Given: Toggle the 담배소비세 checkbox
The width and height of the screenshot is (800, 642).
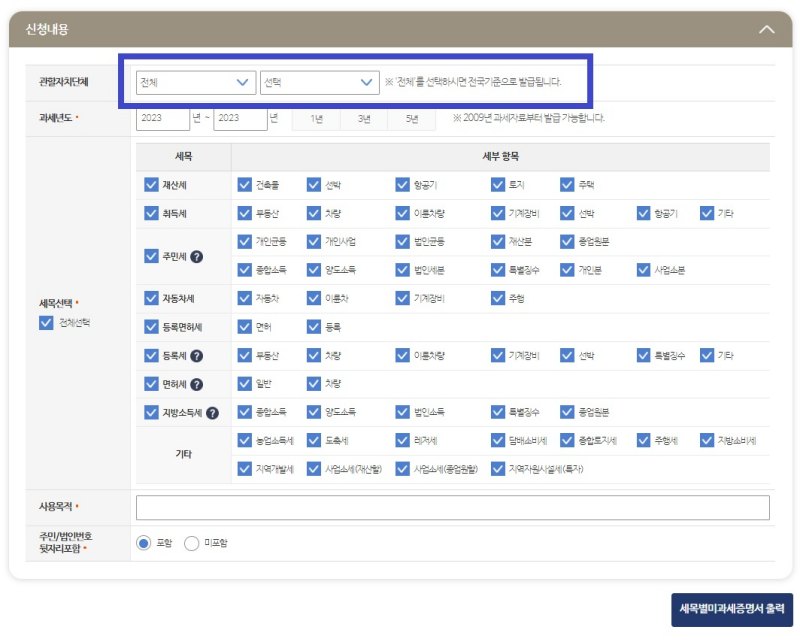Looking at the screenshot, I should click(x=498, y=440).
